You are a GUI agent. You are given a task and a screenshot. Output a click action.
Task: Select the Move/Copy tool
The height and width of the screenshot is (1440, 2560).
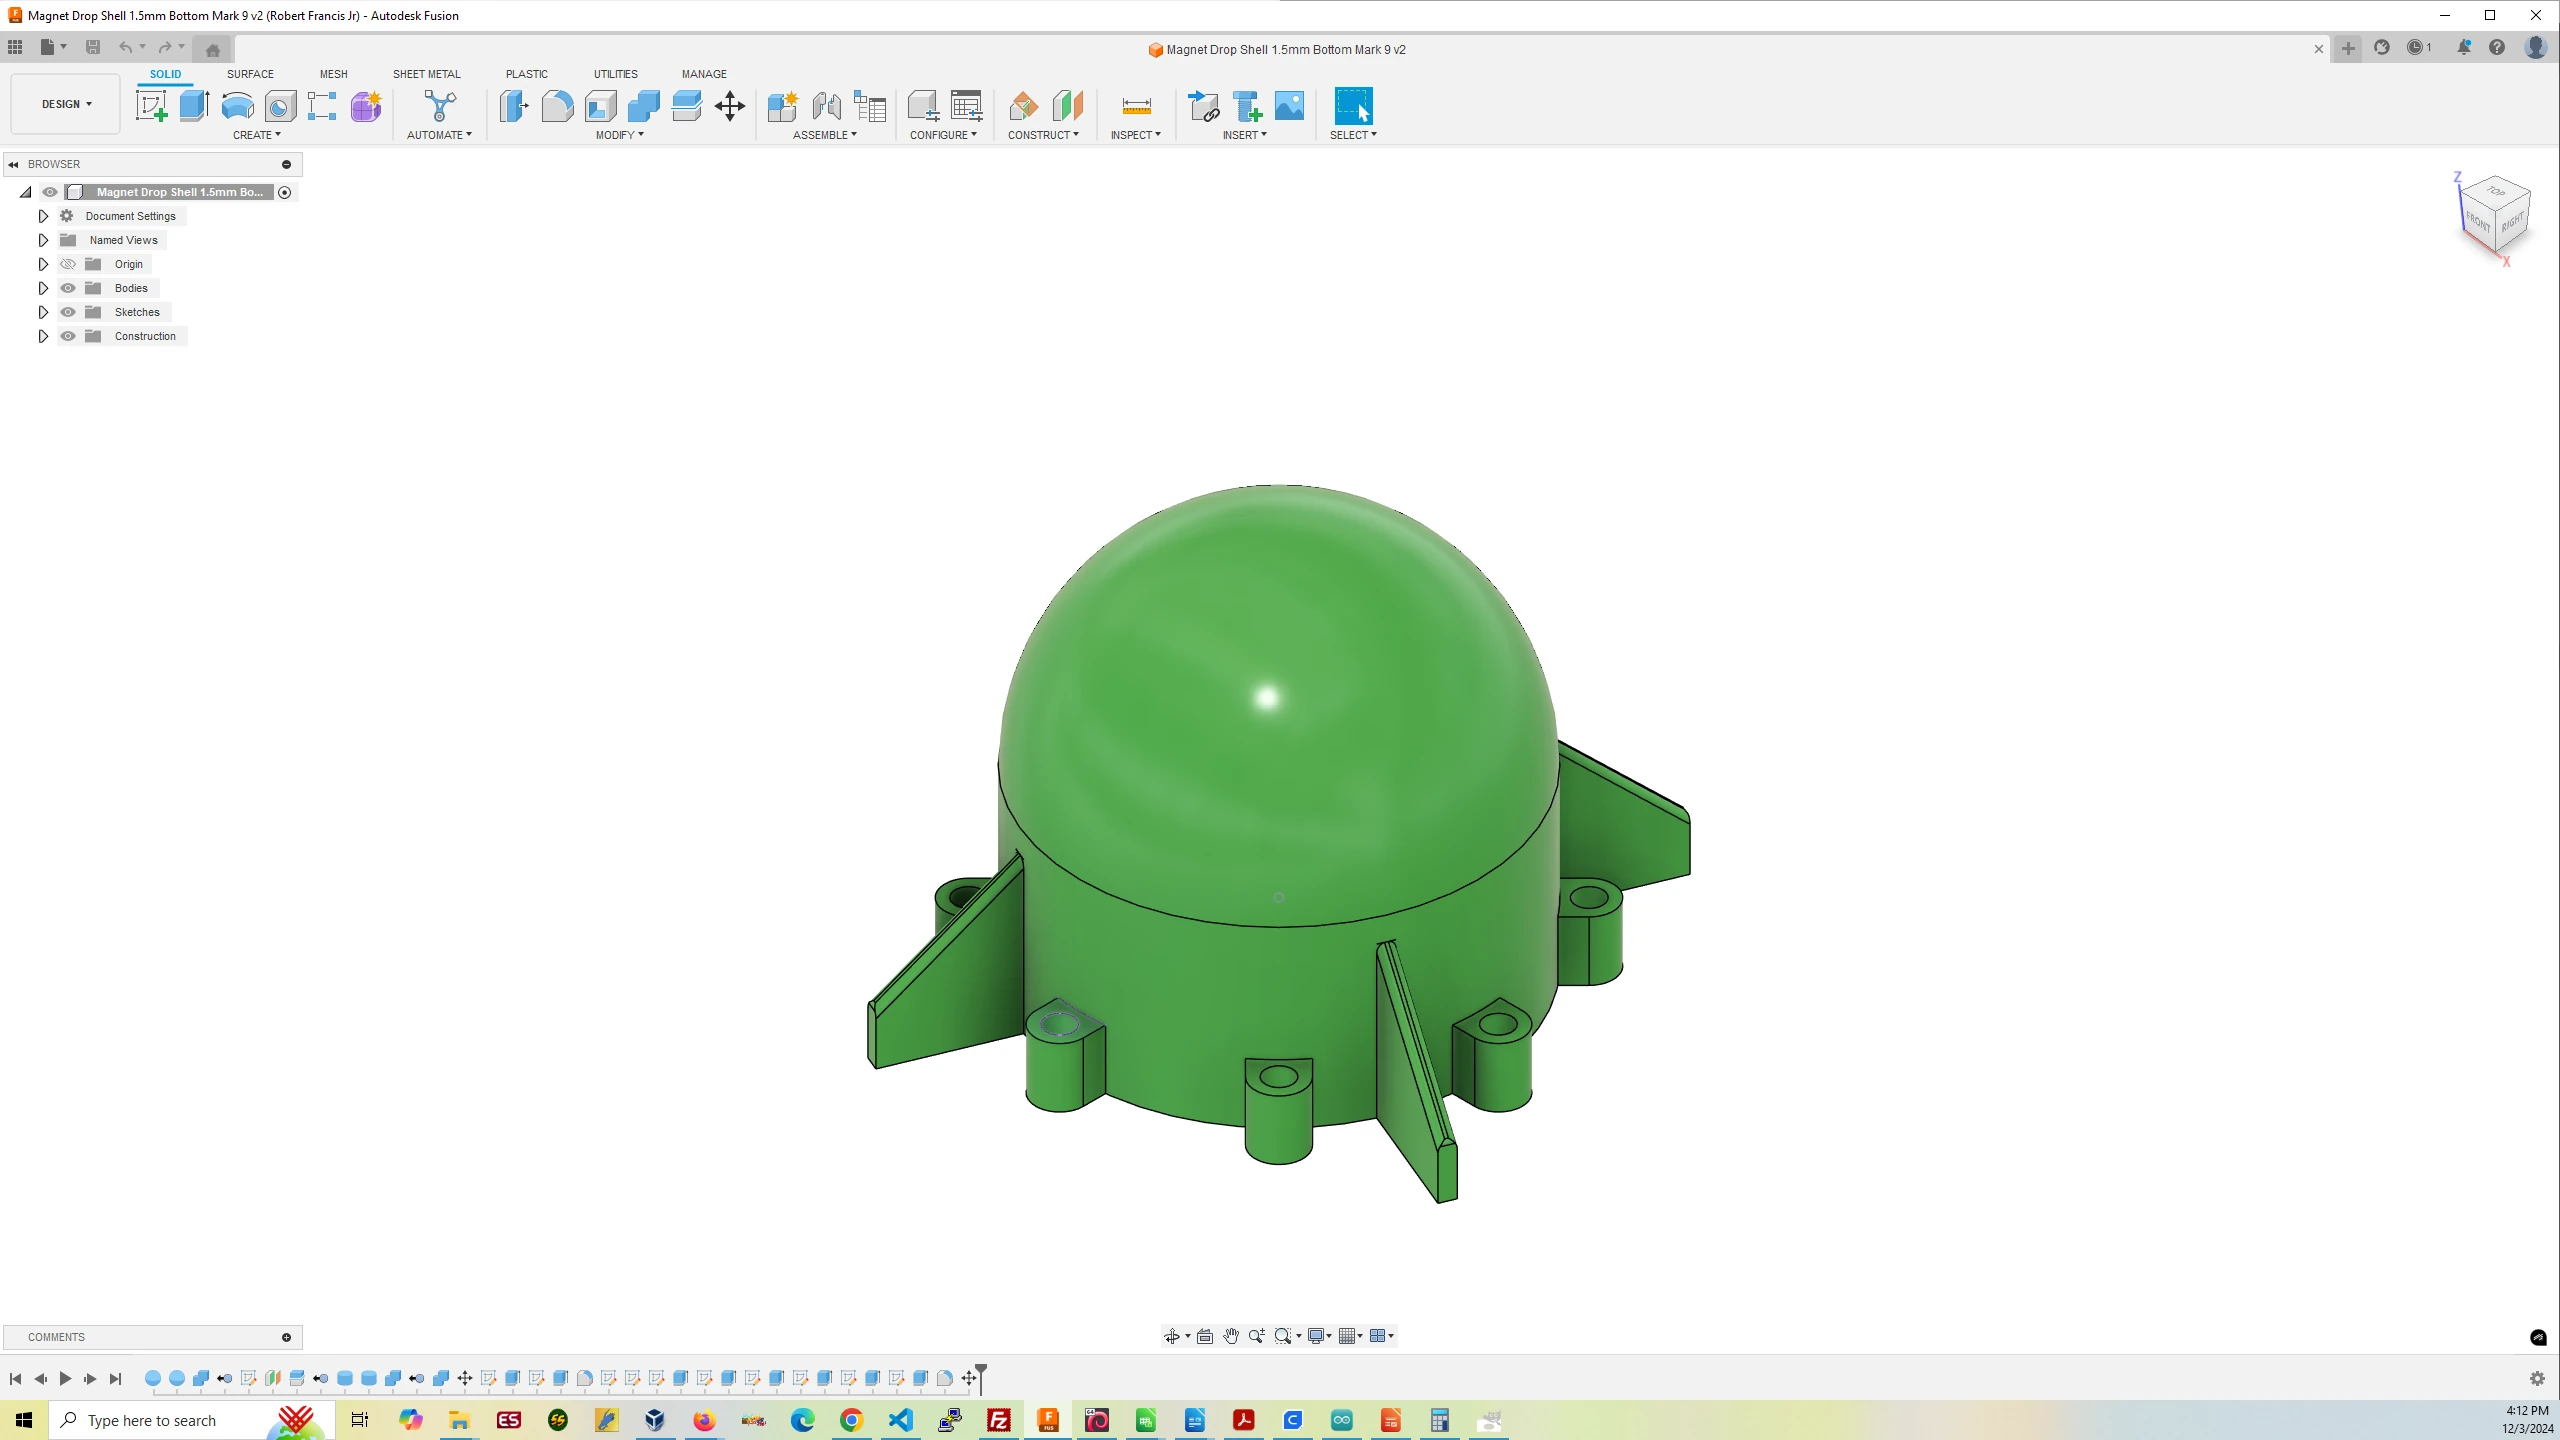point(730,105)
